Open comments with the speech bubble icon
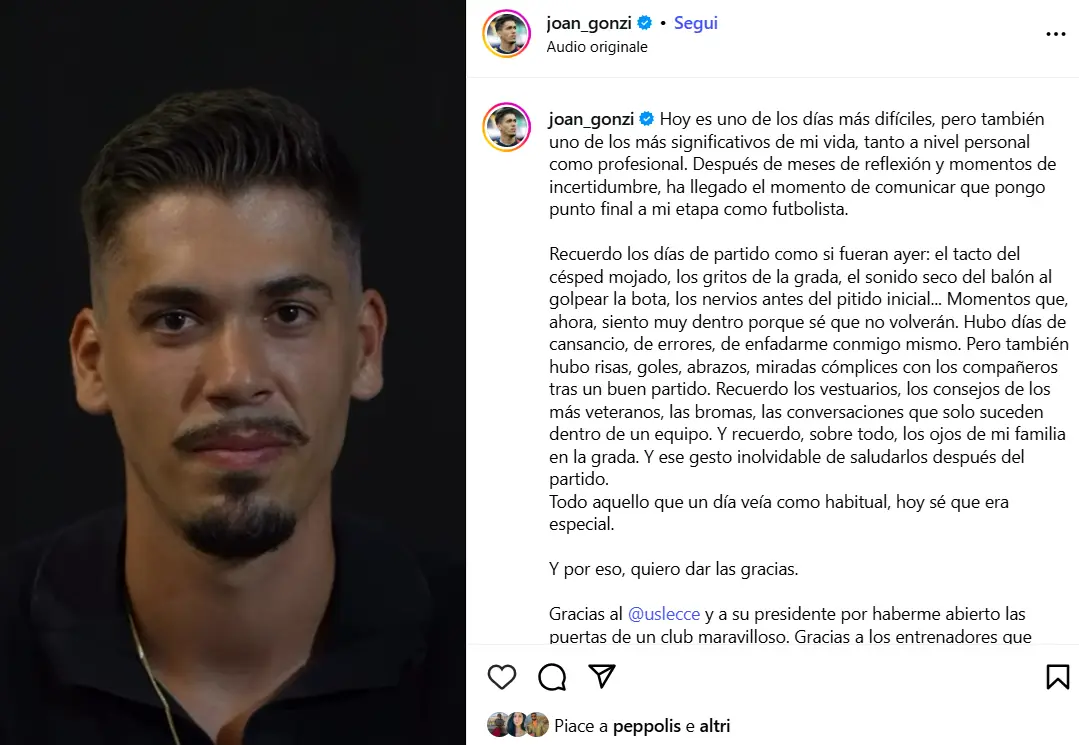This screenshot has width=1079, height=745. tap(552, 677)
